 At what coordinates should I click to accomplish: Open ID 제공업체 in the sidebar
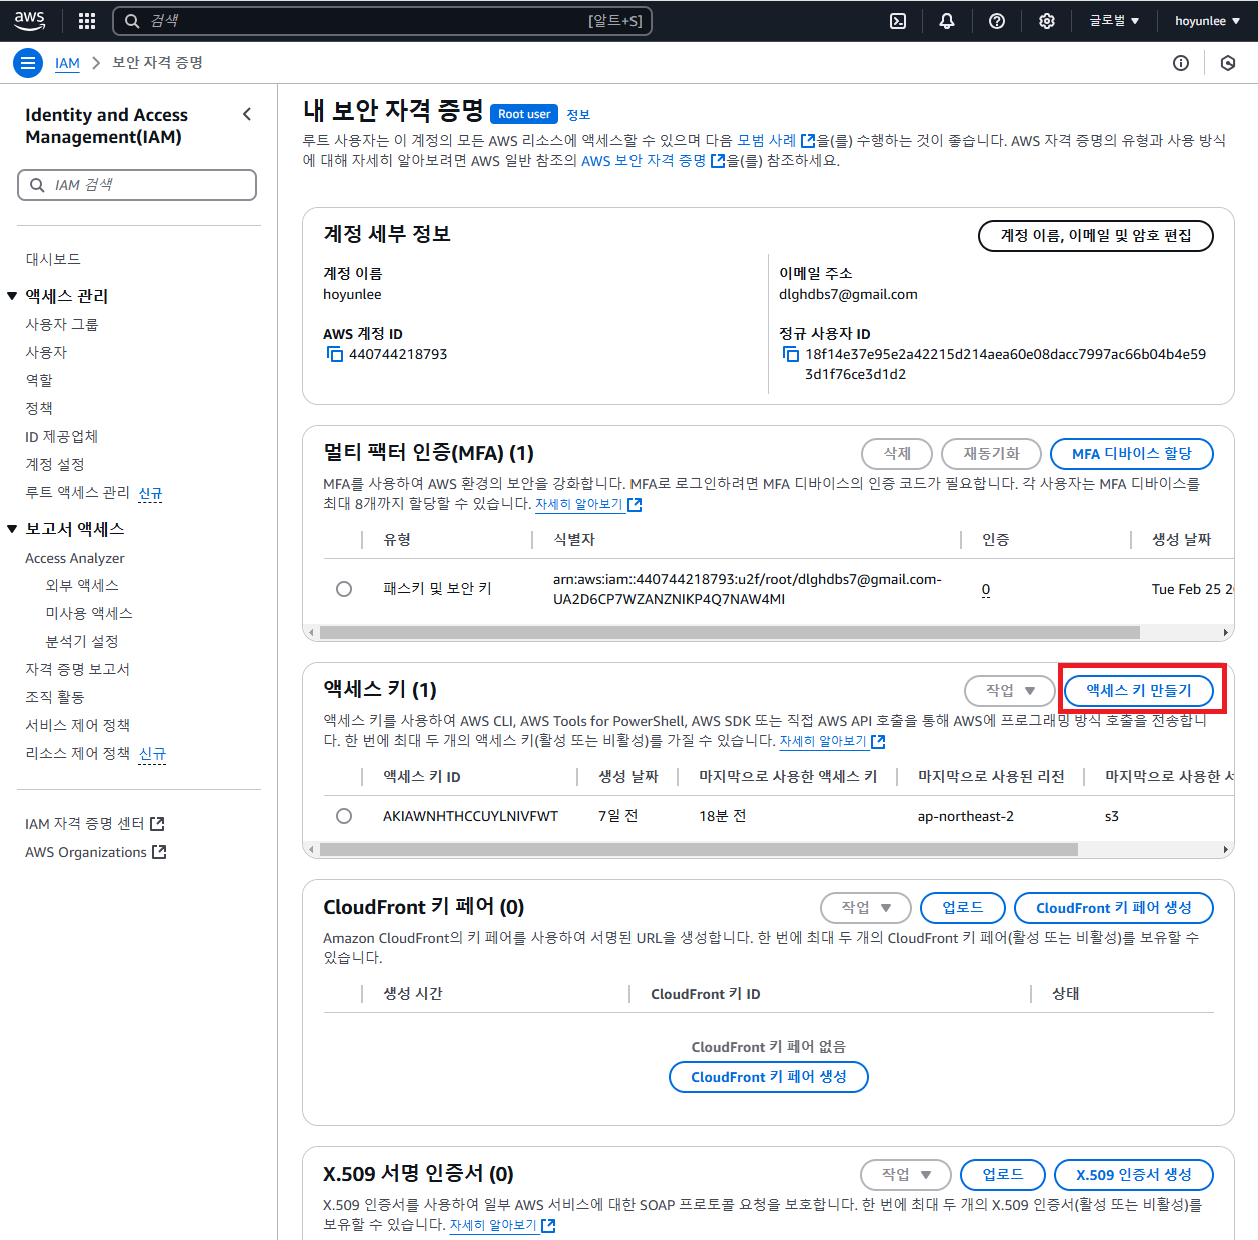pyautogui.click(x=62, y=436)
